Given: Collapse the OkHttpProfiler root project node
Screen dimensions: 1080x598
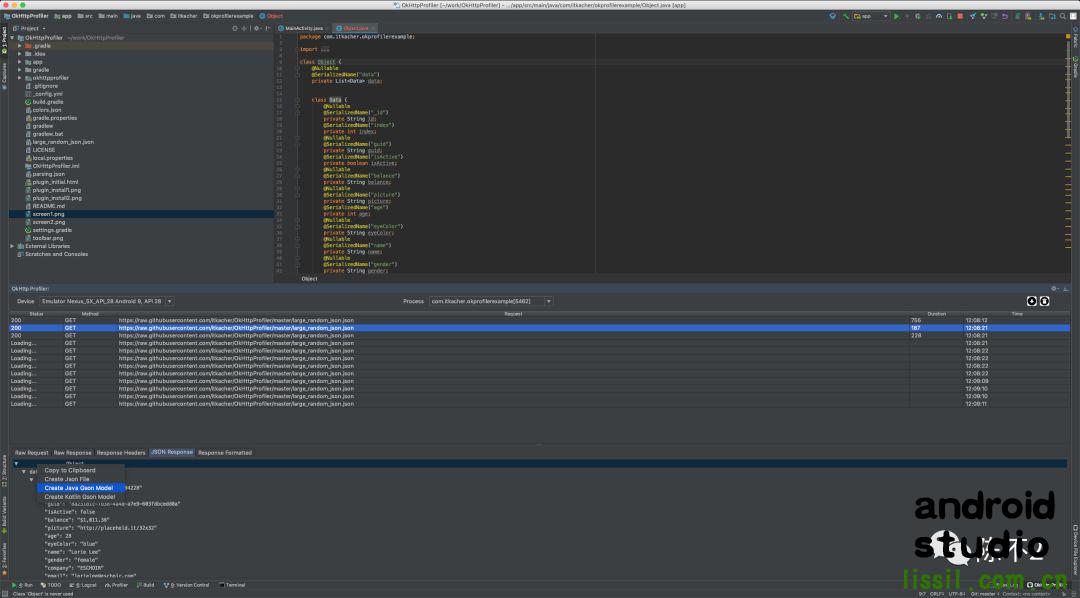Looking at the screenshot, I should pos(12,38).
